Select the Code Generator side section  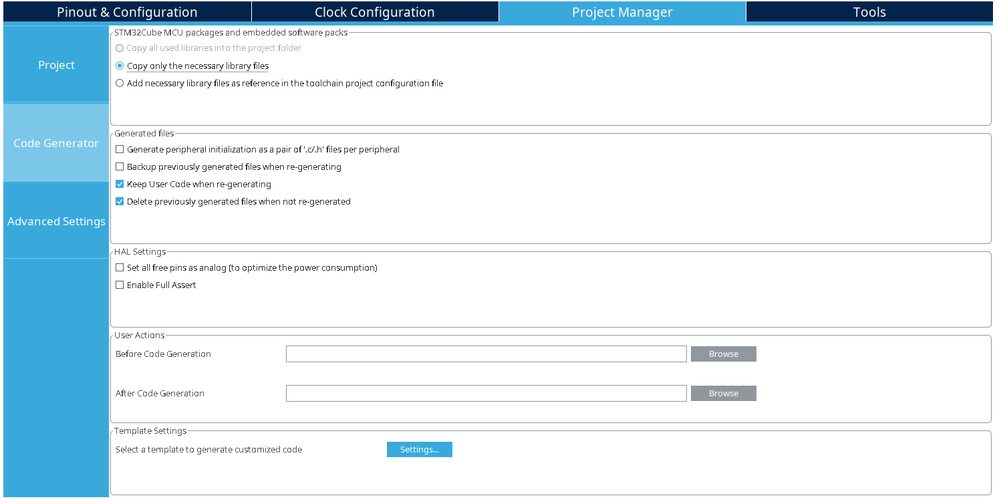(56, 143)
